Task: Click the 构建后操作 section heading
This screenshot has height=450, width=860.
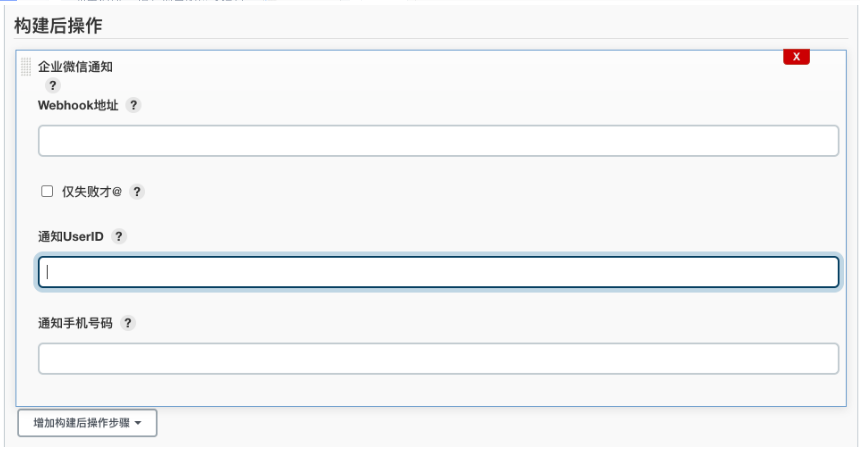Action: [x=58, y=25]
